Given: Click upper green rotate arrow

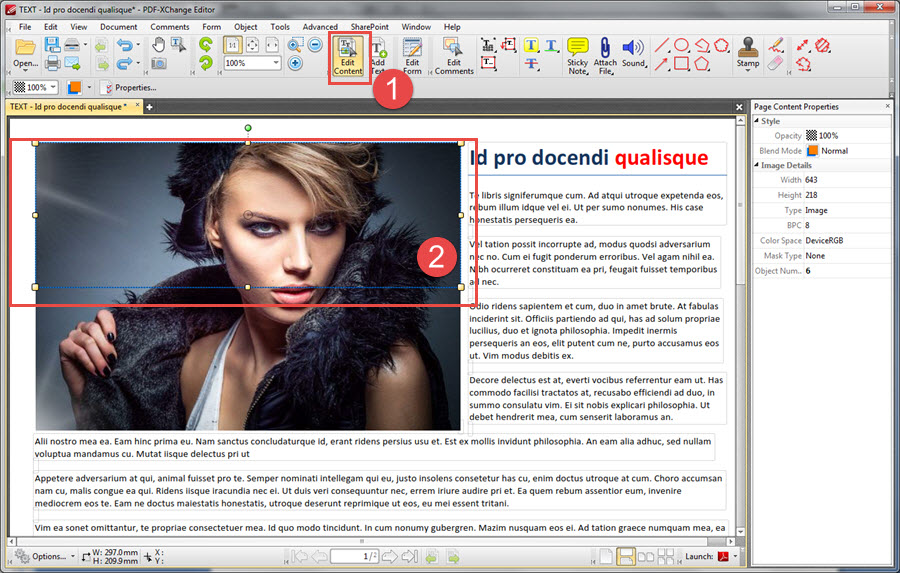Looking at the screenshot, I should 205,44.
